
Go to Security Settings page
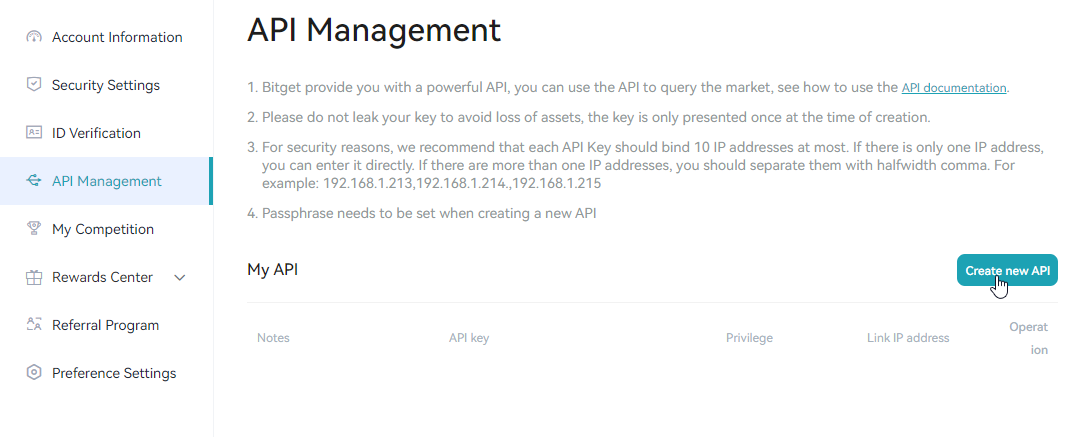click(x=106, y=85)
